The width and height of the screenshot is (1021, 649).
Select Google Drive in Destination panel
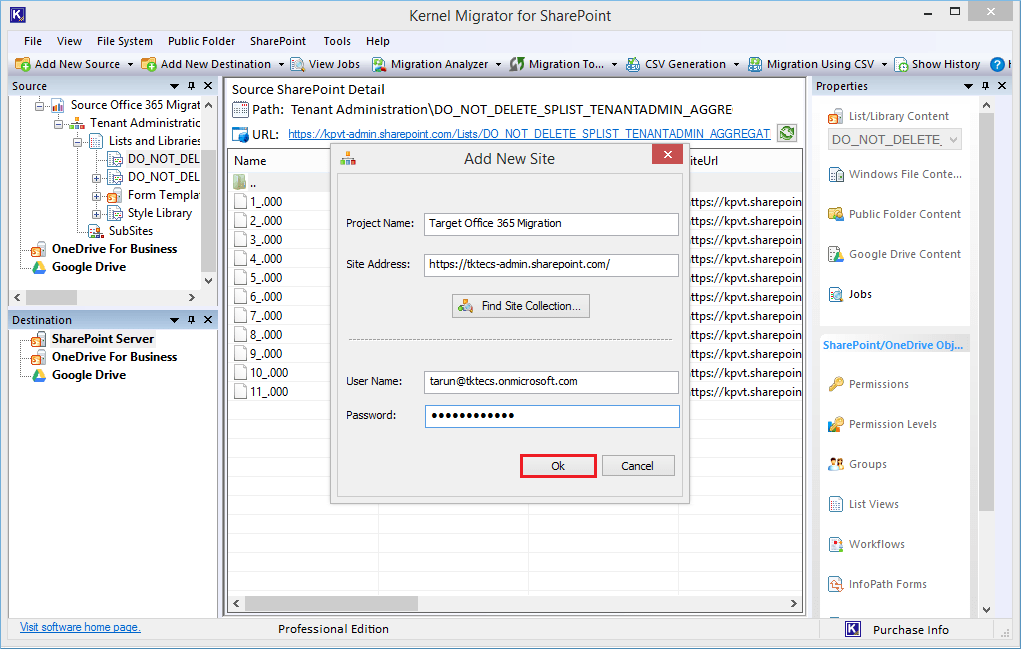tap(89, 376)
